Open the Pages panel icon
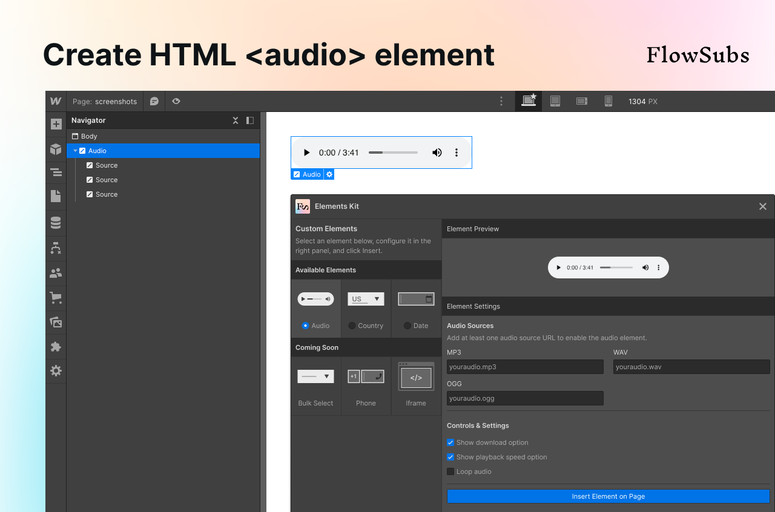The height and width of the screenshot is (512, 775). (56, 196)
